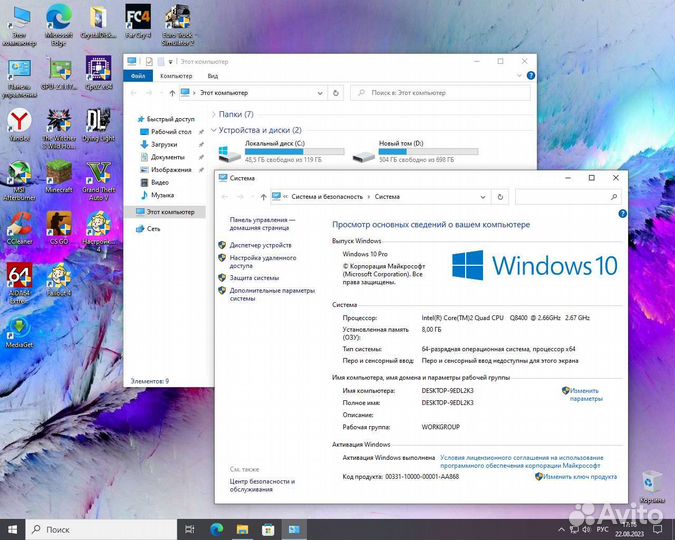Open 'Настройка удаленного доступа' link
Image resolution: width=675 pixels, height=540 pixels.
263,261
